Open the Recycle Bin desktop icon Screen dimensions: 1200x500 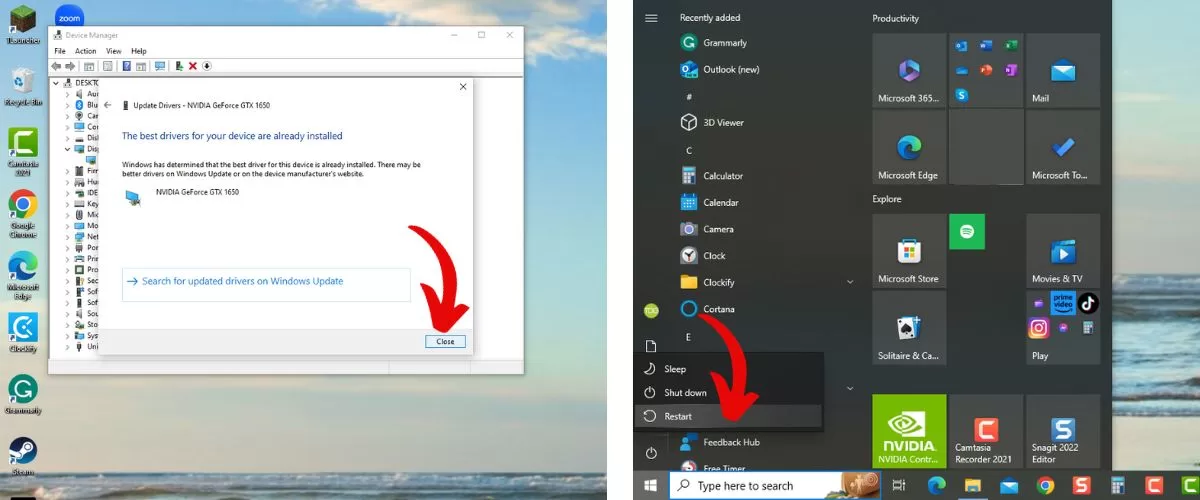22,86
